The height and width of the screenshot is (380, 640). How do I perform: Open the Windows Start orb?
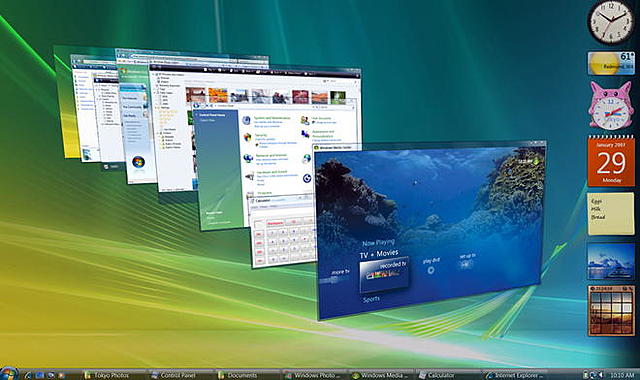point(8,374)
